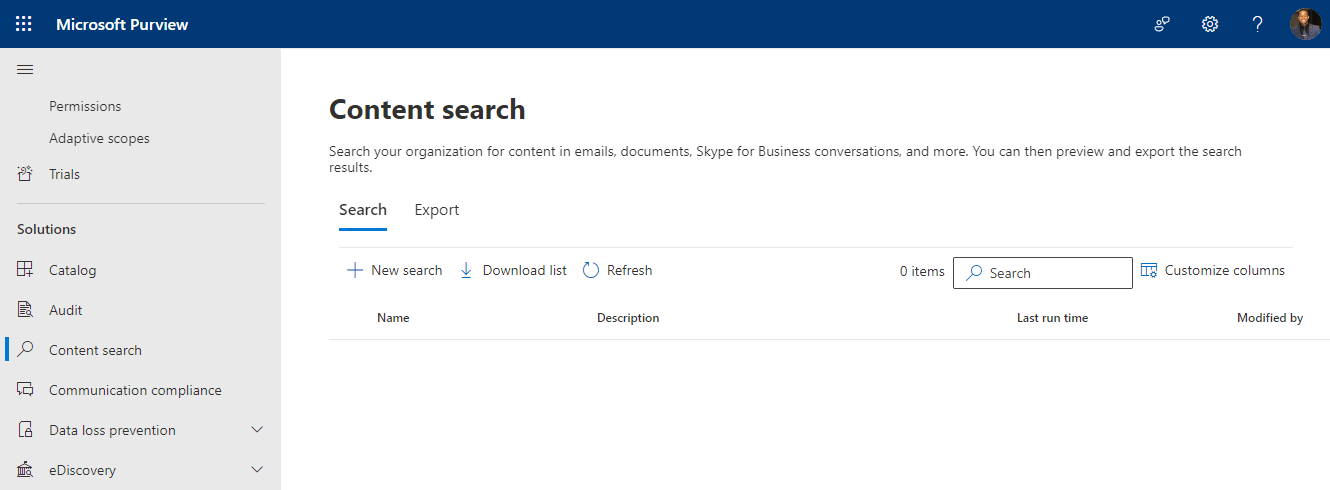Click the Refresh circular arrow icon

[x=590, y=270]
